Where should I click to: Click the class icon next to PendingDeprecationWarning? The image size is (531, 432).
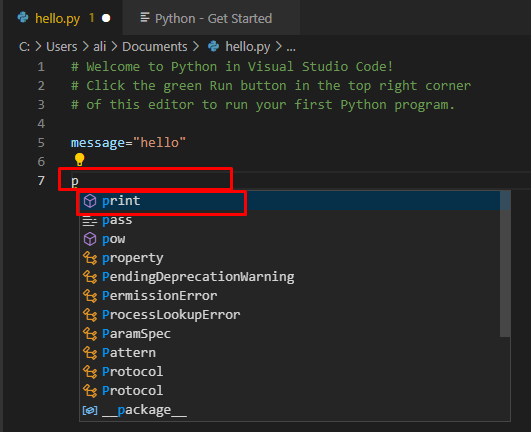90,277
